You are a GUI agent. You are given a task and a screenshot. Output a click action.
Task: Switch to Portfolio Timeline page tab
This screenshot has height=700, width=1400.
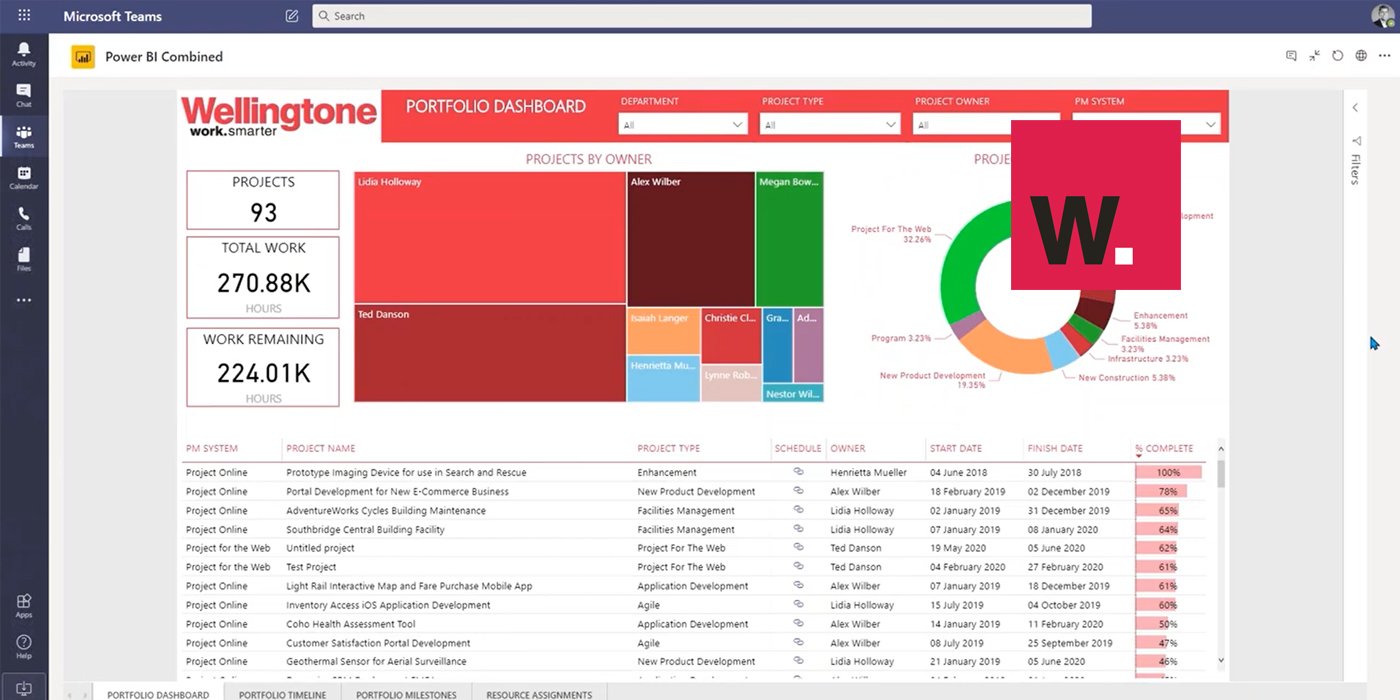tap(282, 693)
